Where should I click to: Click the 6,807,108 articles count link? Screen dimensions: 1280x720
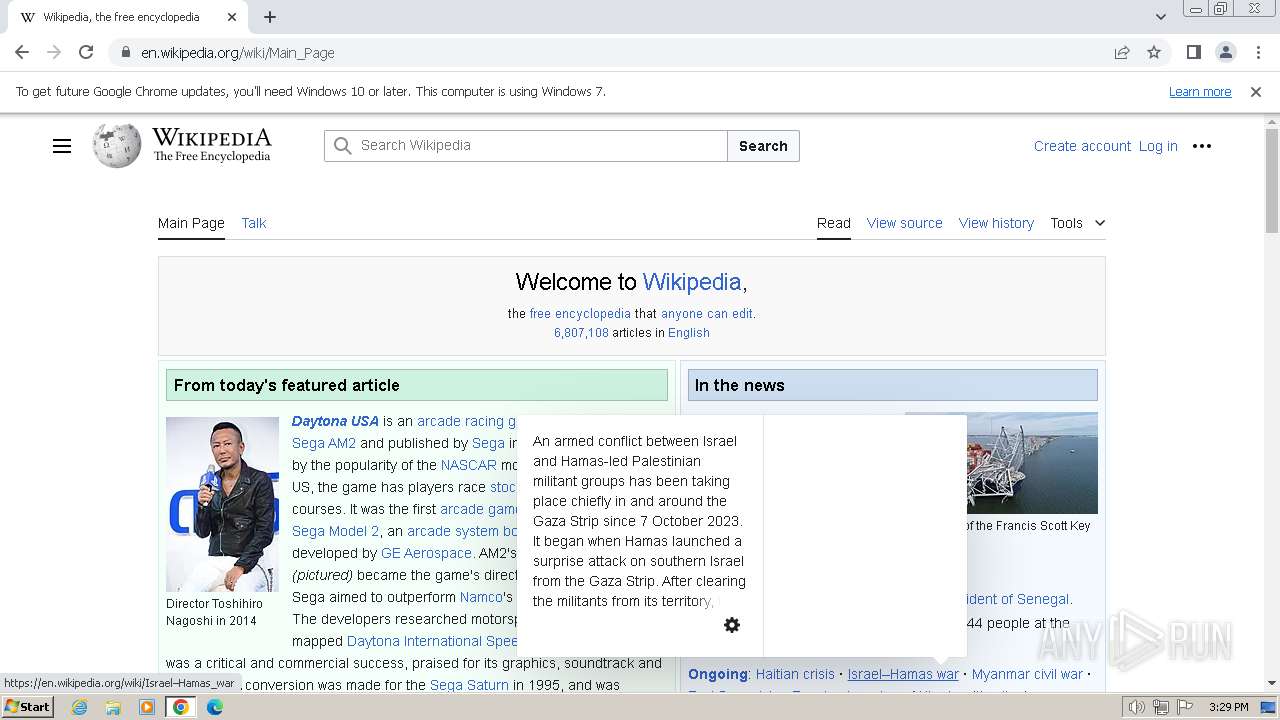(581, 333)
